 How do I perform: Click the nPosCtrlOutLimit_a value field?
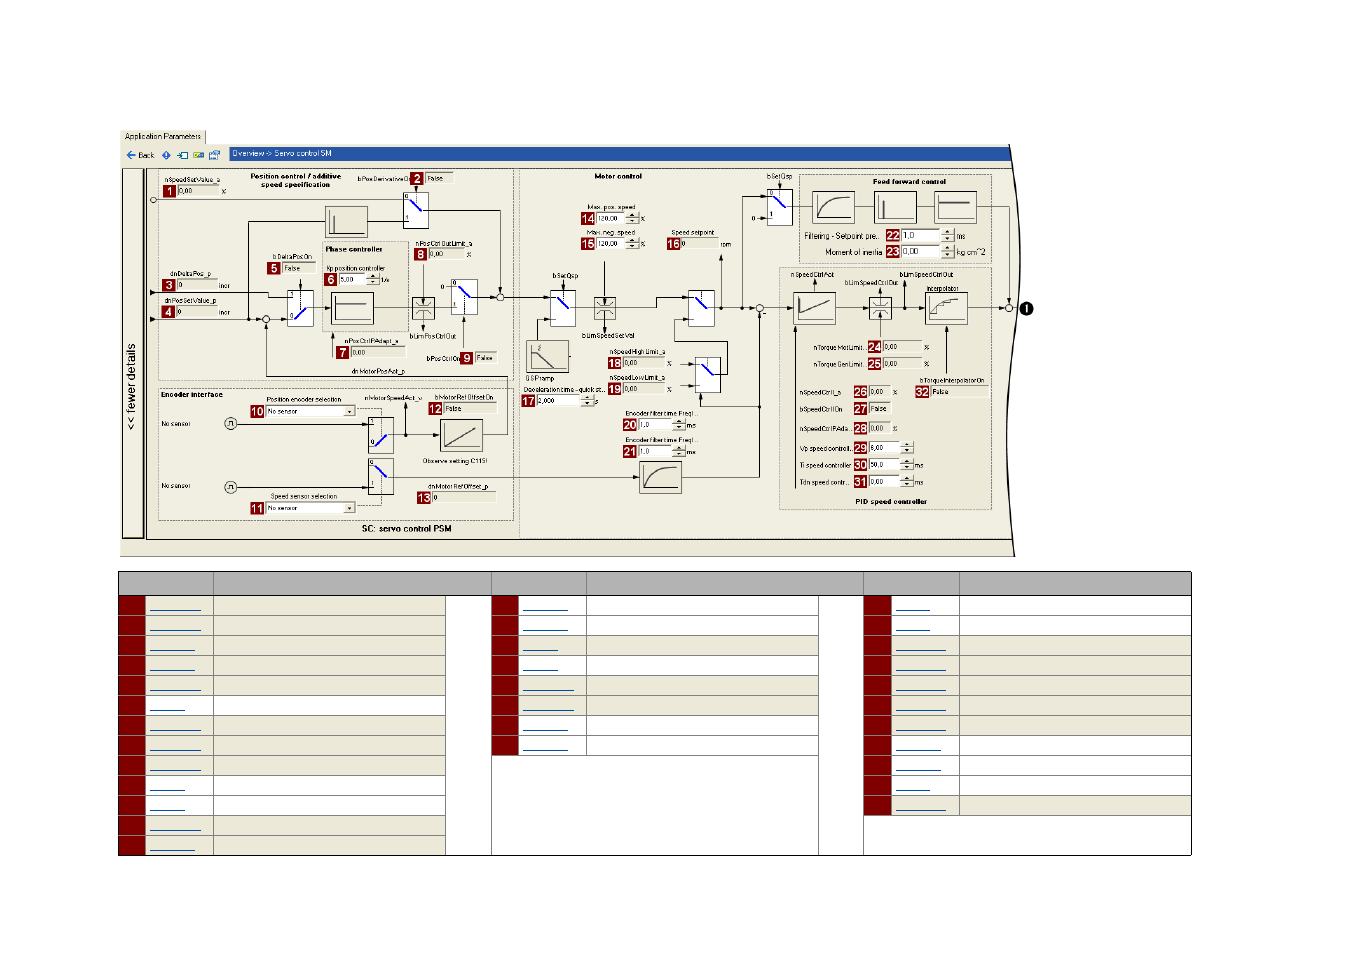click(447, 254)
